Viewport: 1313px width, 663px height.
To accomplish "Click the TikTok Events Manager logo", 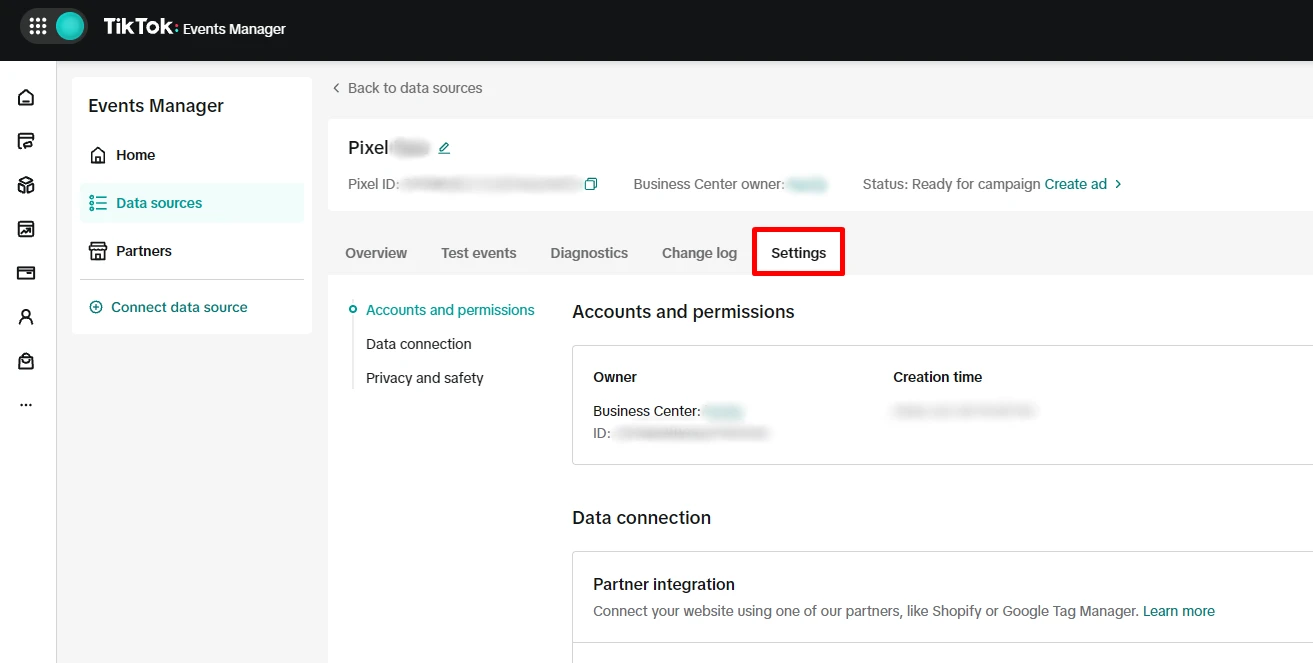I will click(x=195, y=28).
